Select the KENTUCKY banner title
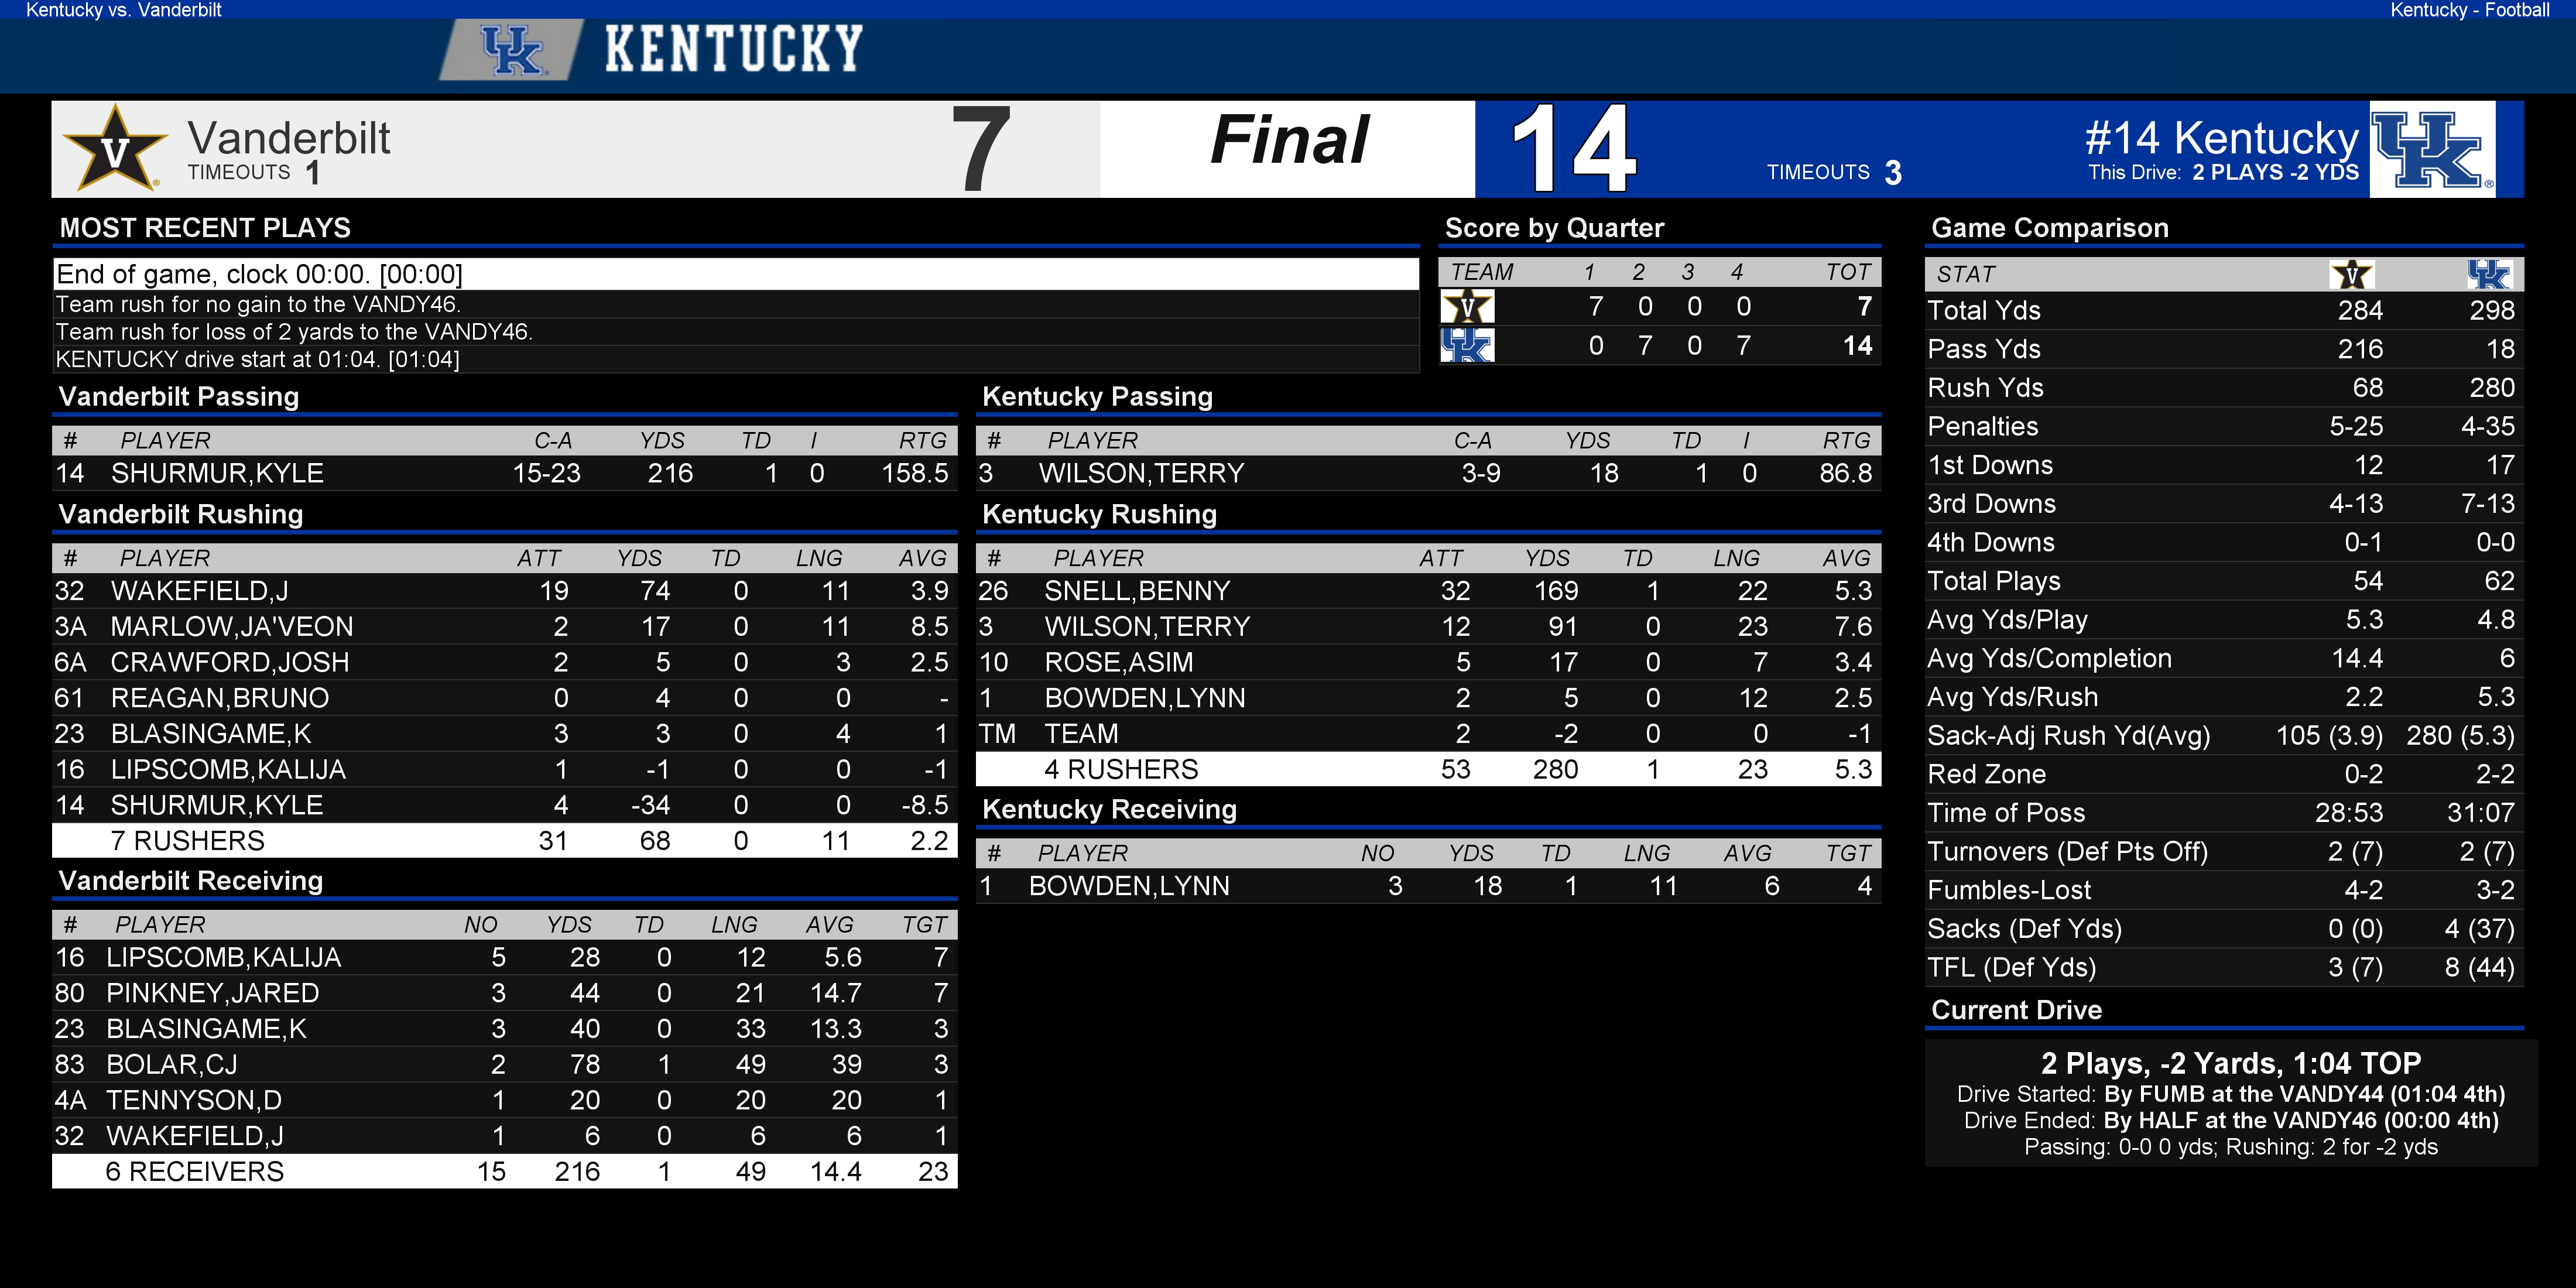The height and width of the screenshot is (1288, 2576). coord(733,49)
